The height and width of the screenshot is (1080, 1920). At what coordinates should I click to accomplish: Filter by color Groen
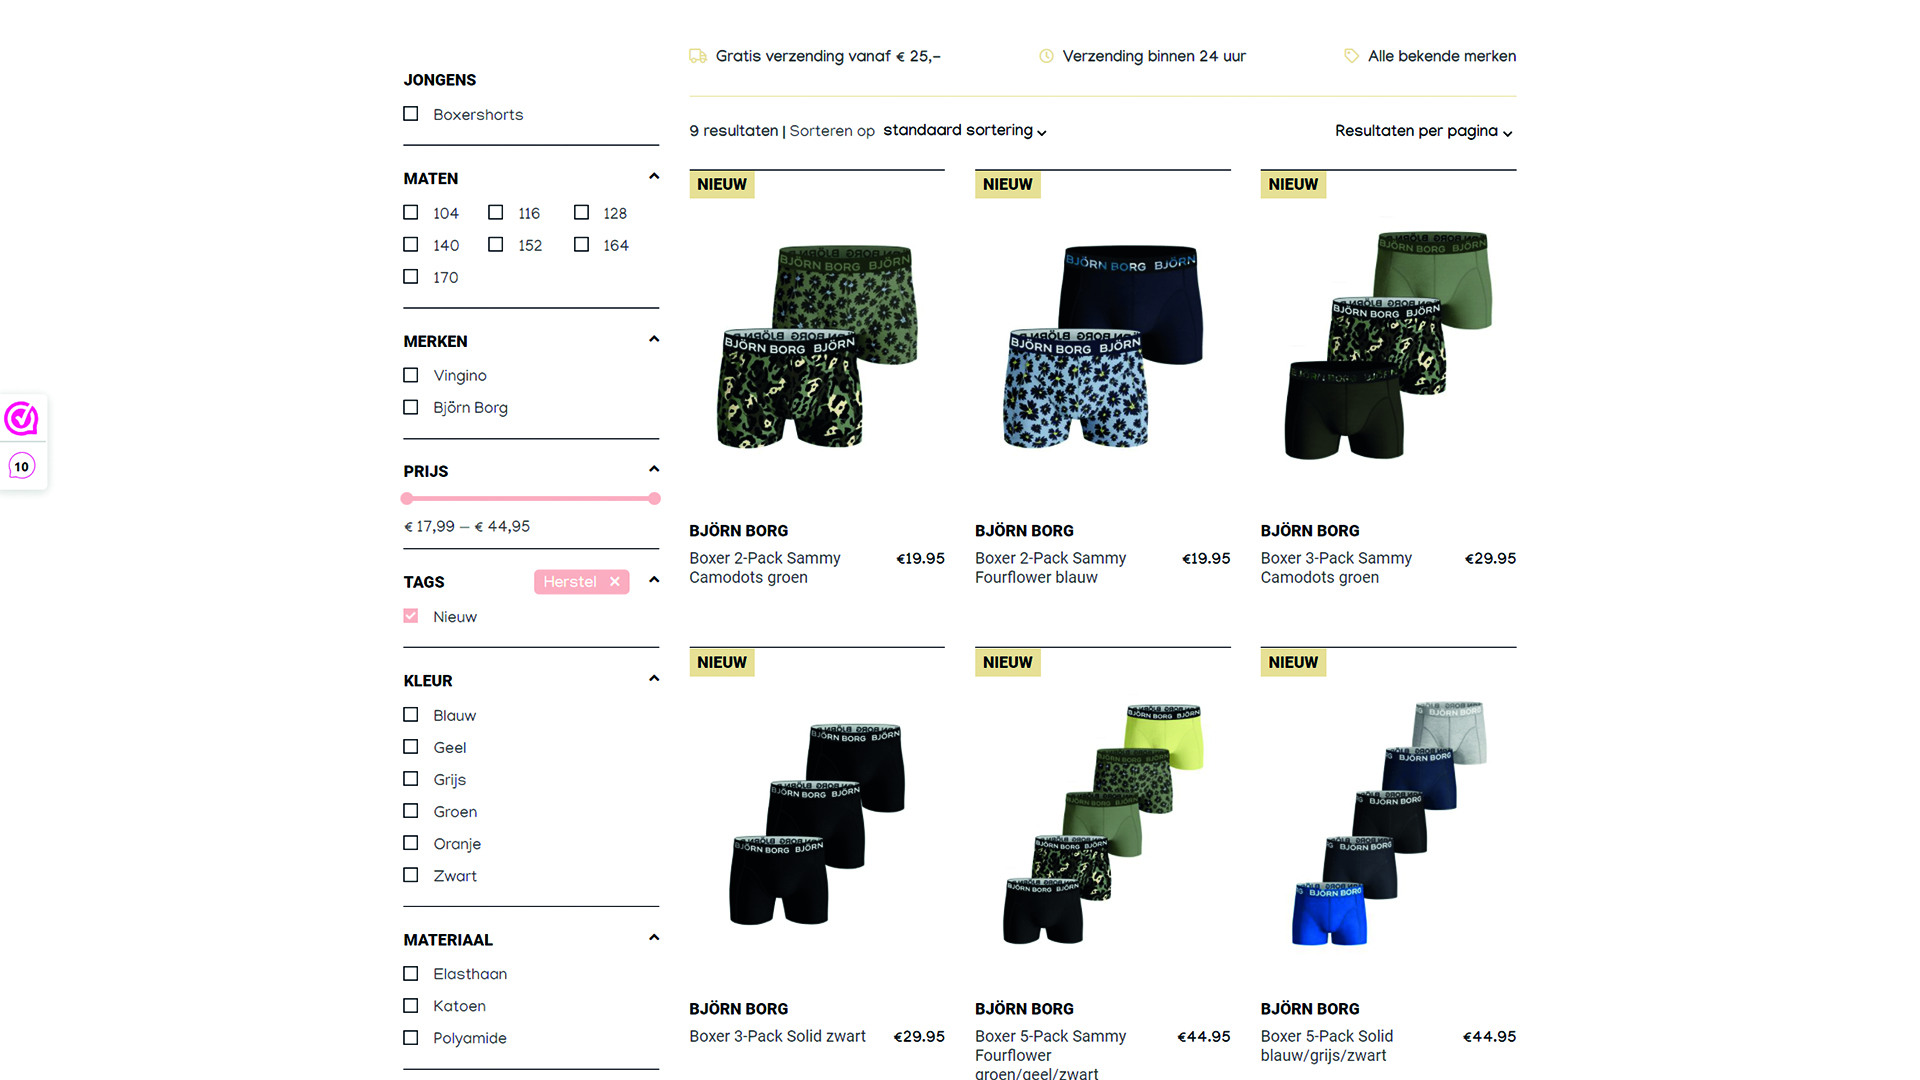coord(410,810)
